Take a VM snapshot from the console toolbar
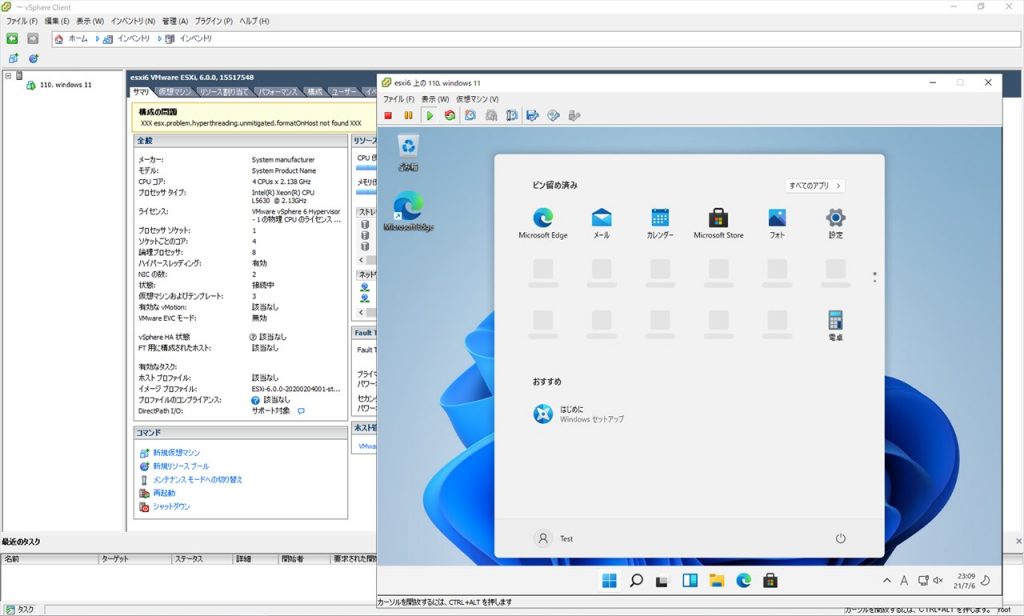The image size is (1024, 616). pos(470,116)
